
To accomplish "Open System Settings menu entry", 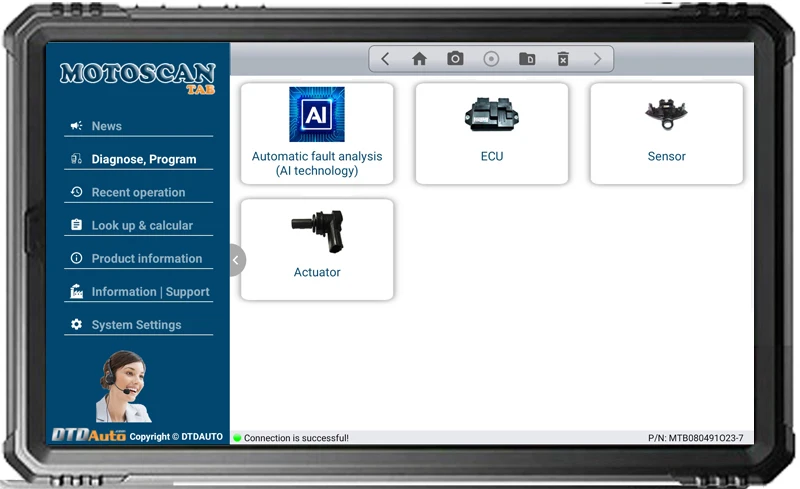I will 138,325.
